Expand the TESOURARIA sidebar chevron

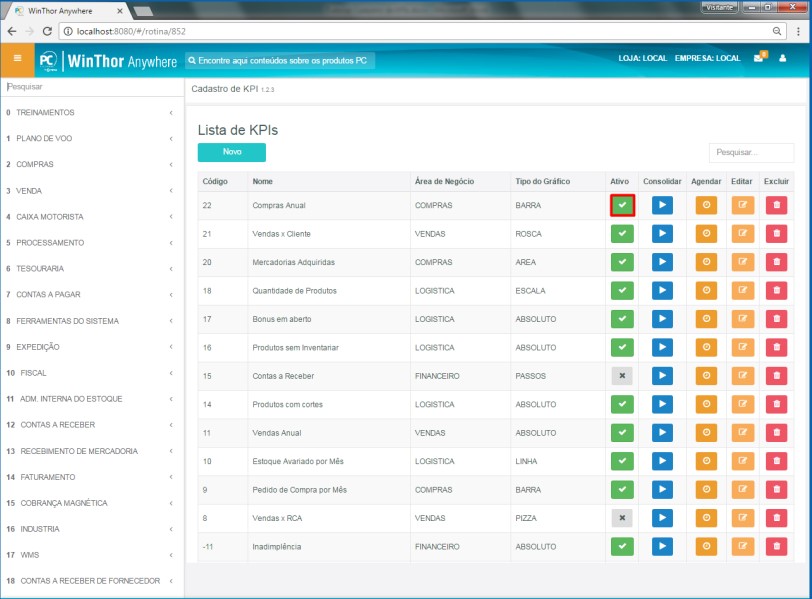[171, 269]
